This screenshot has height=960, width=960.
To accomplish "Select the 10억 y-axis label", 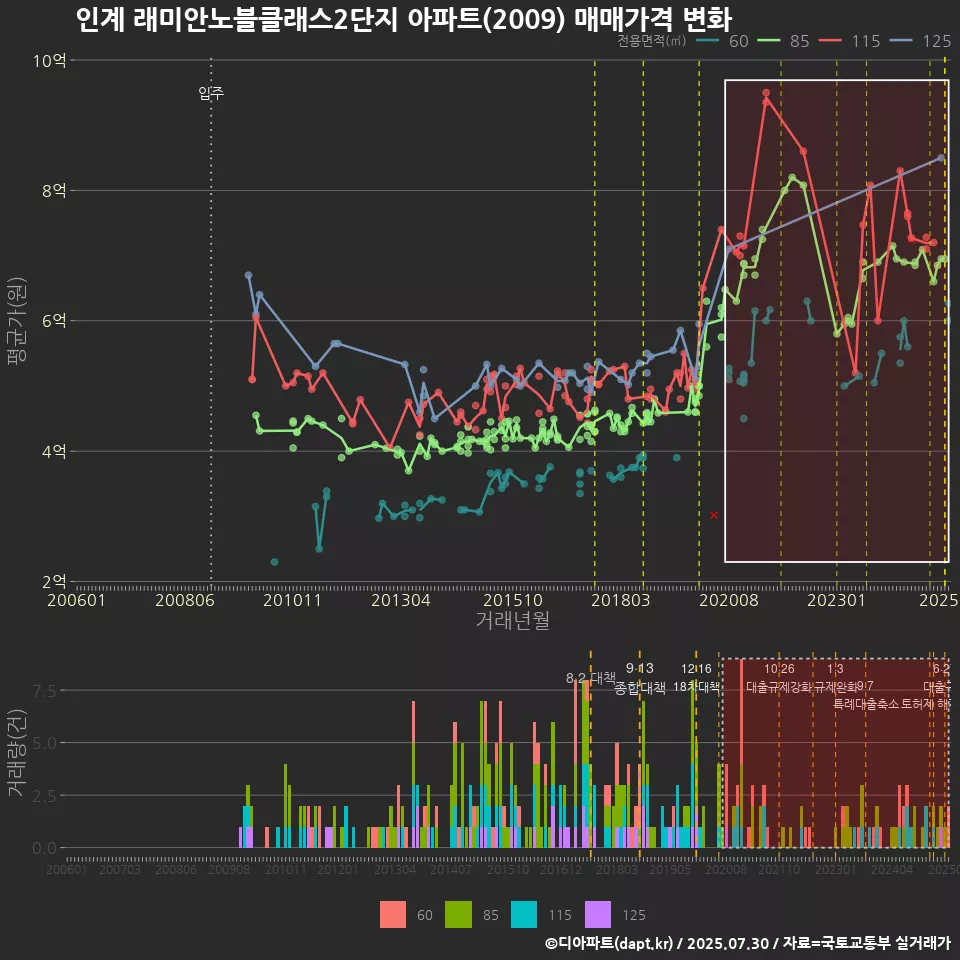I will click(50, 60).
